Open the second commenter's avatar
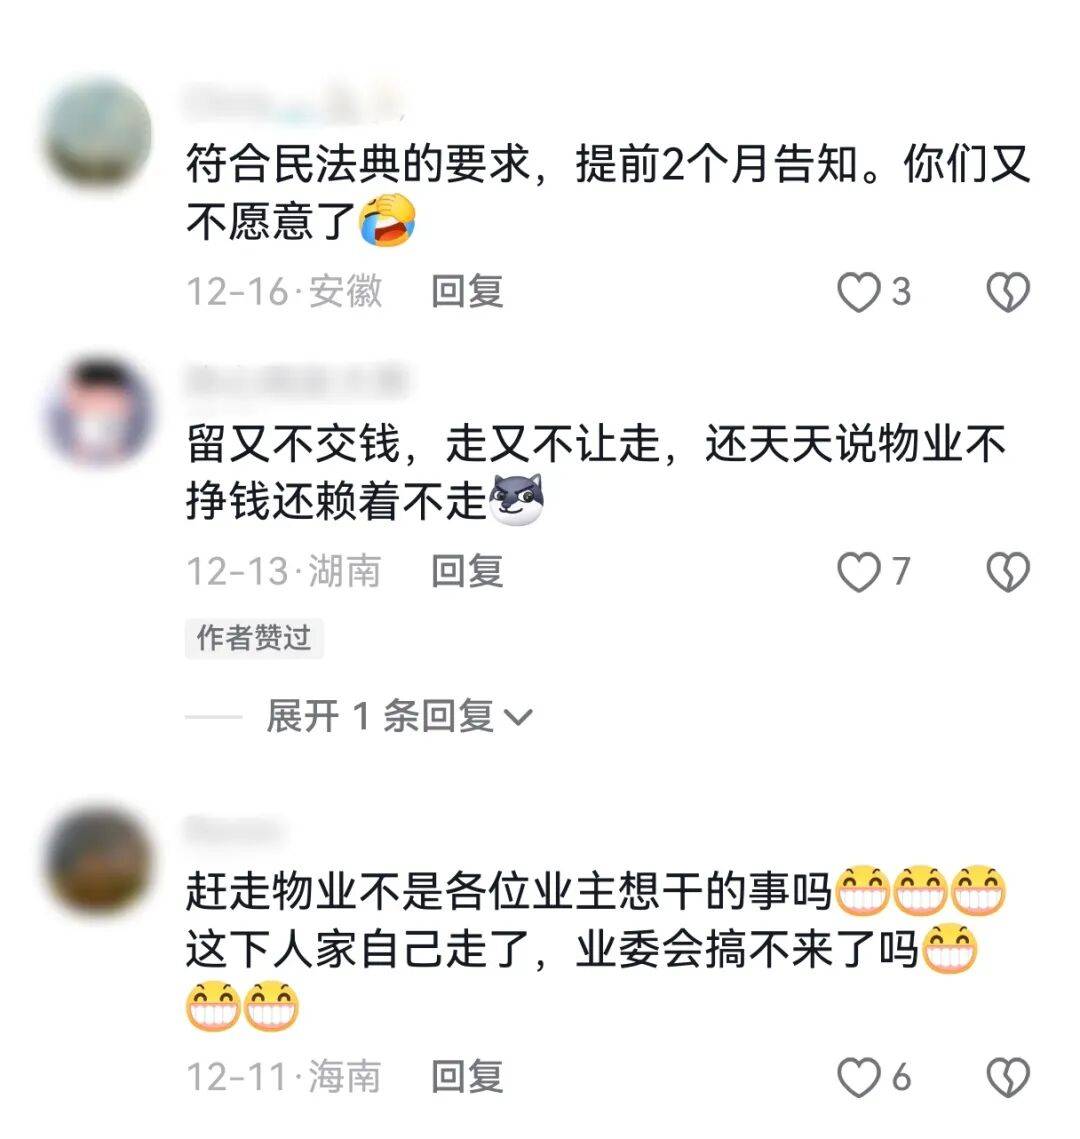Screen dimensions: 1080x1139 (x=97, y=413)
